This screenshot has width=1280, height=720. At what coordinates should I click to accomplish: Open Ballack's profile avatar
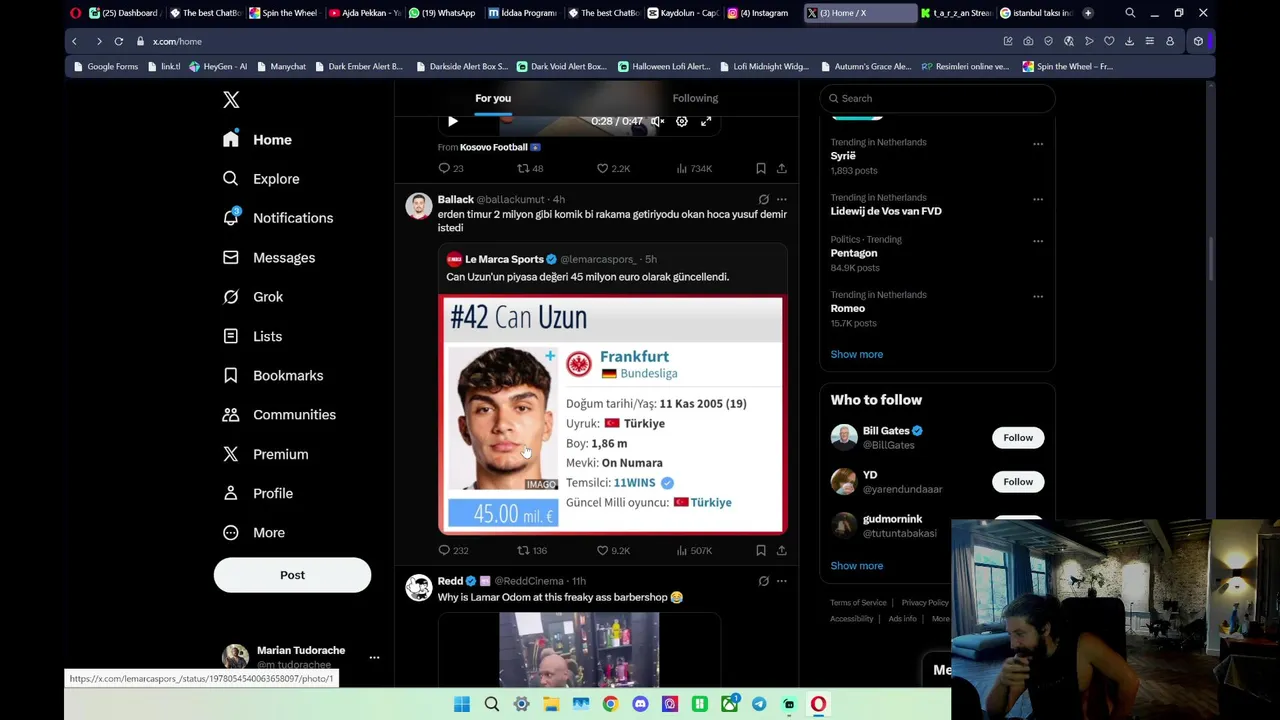419,206
